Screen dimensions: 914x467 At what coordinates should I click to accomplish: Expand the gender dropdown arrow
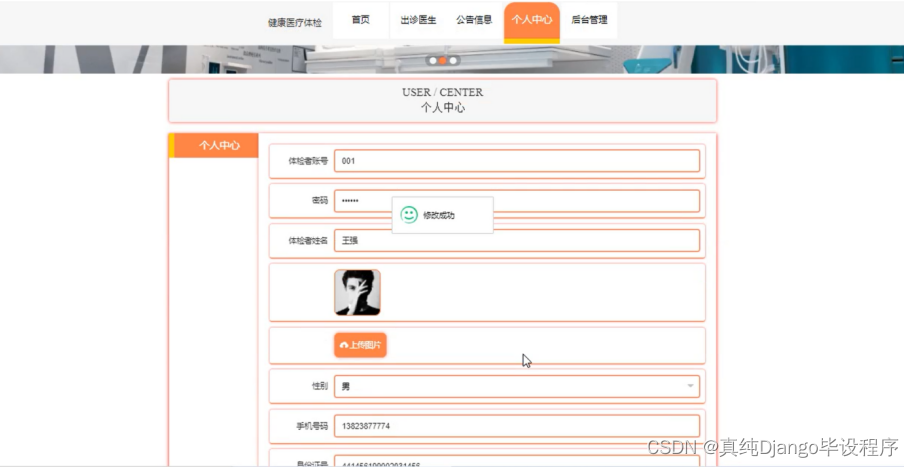(x=690, y=386)
